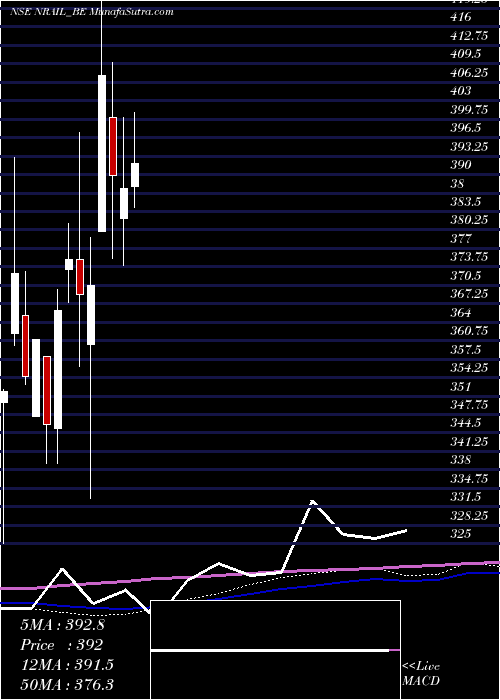Click the 12MA : 391.5 readout
Screen dimensions: 500x700
pyautogui.click(x=67, y=664)
